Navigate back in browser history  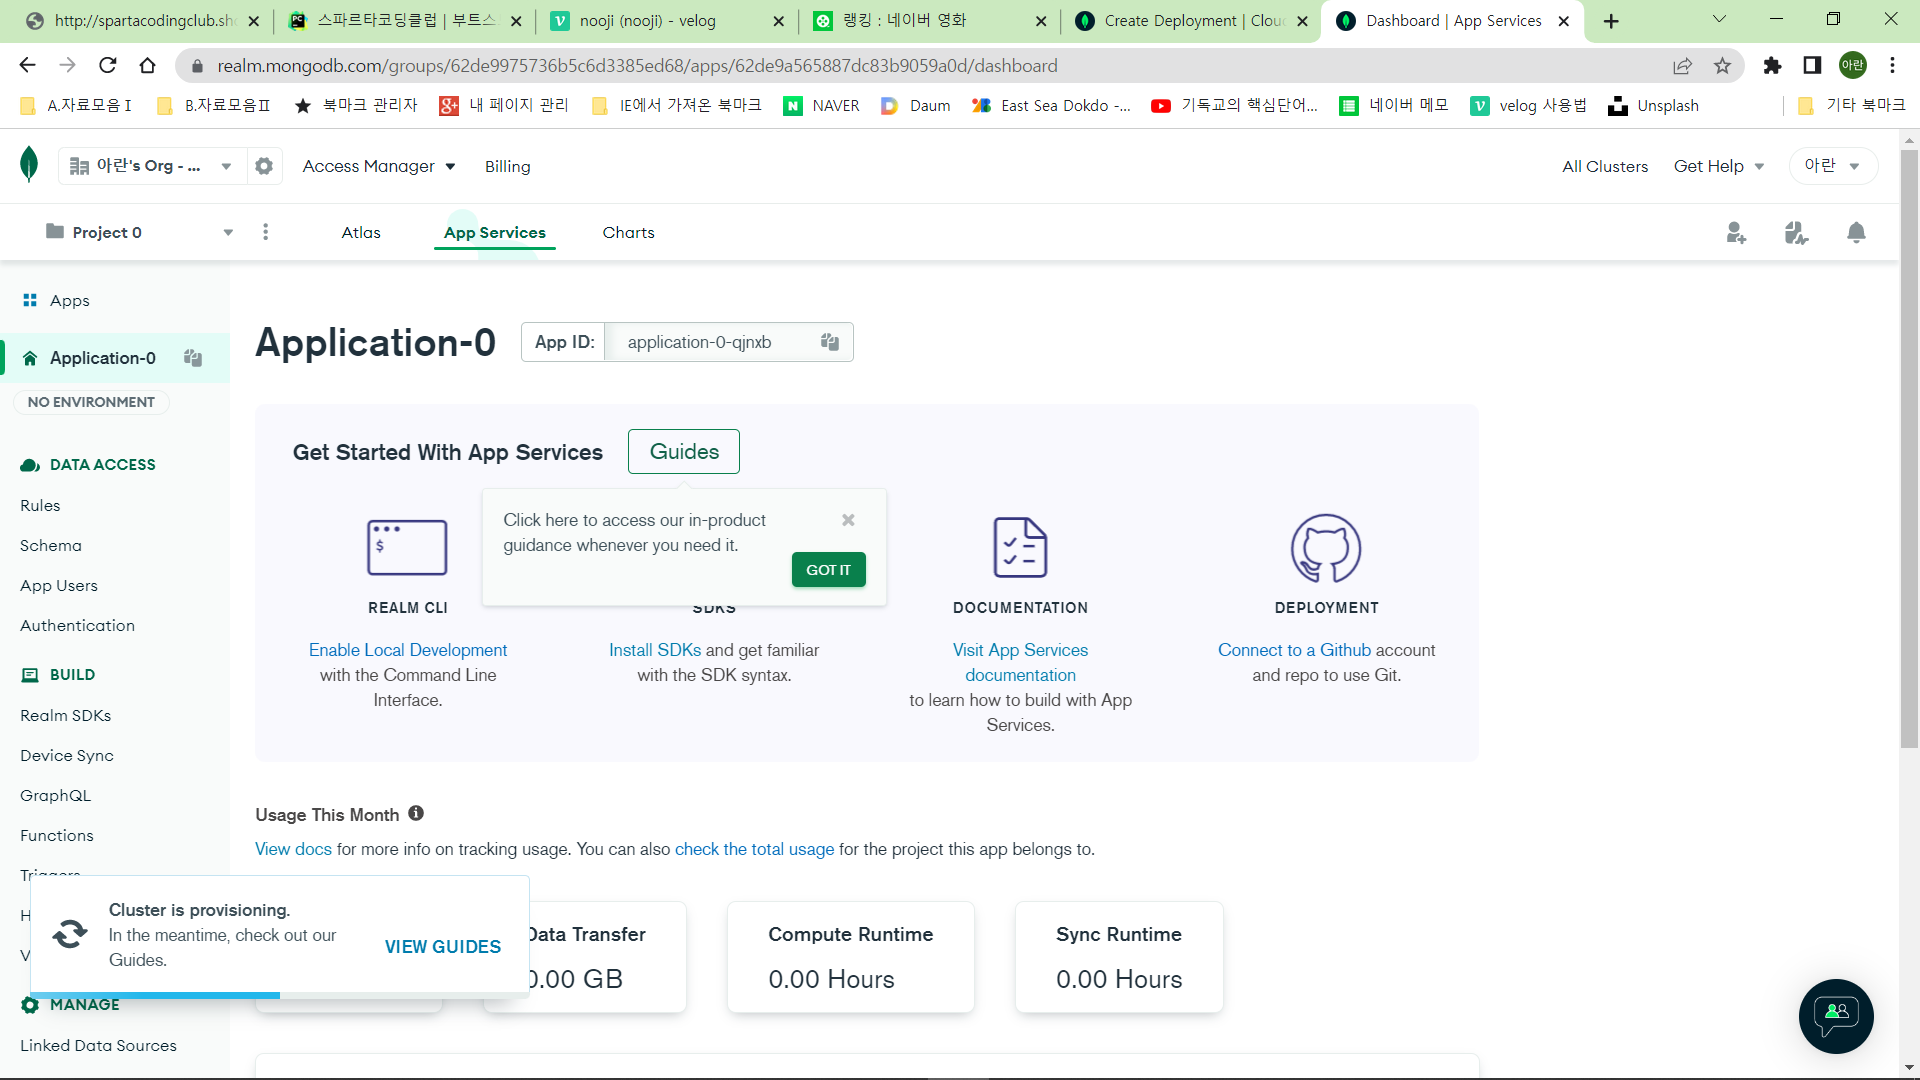[x=27, y=66]
